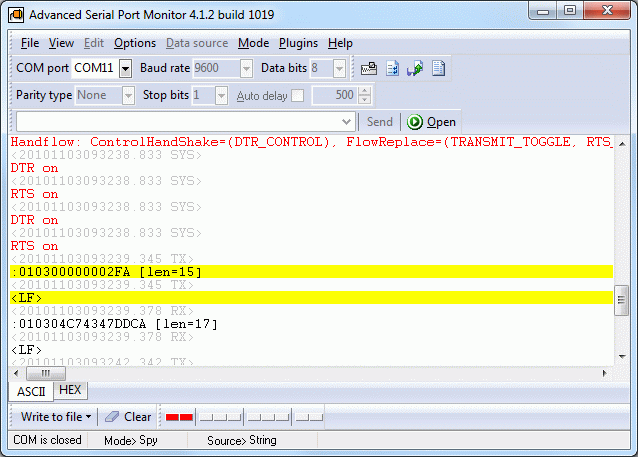This screenshot has width=638, height=457.
Task: Increase the auto delay value with up arrow
Action: pos(365,91)
